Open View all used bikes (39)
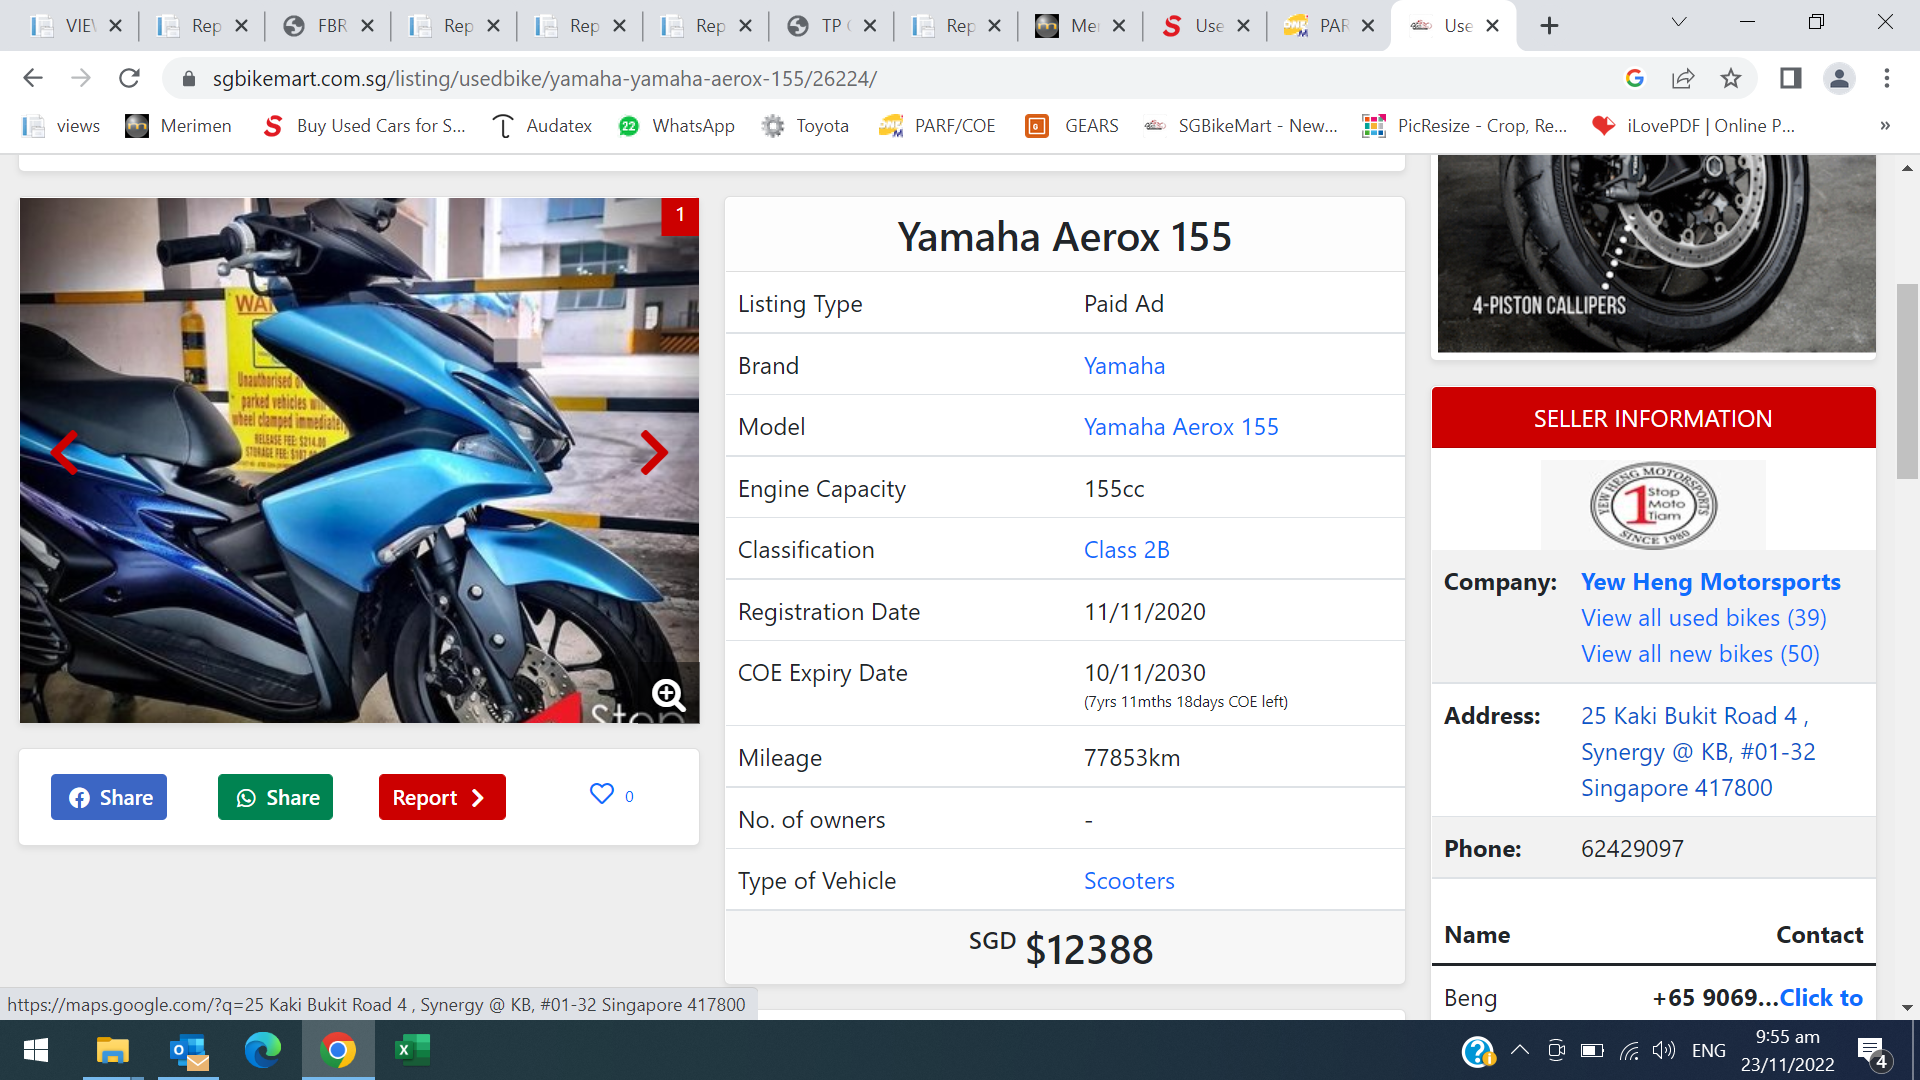This screenshot has height=1080, width=1920. click(x=1703, y=618)
